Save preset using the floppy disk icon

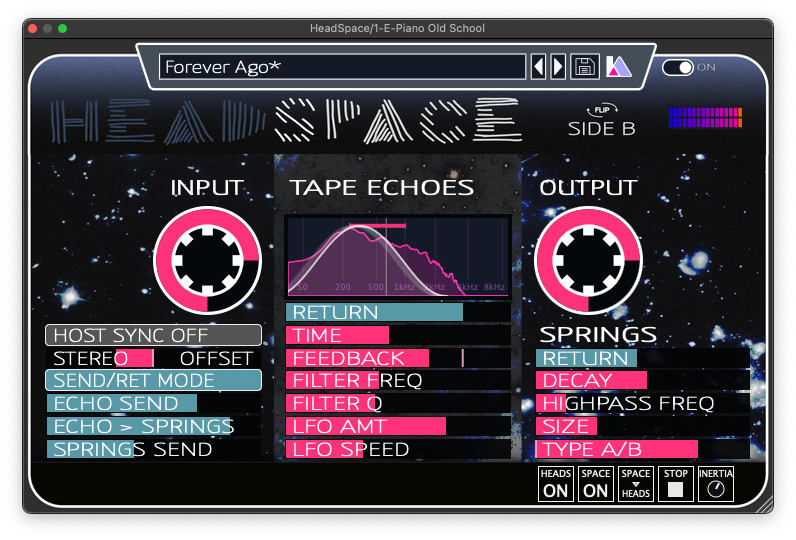[x=585, y=67]
